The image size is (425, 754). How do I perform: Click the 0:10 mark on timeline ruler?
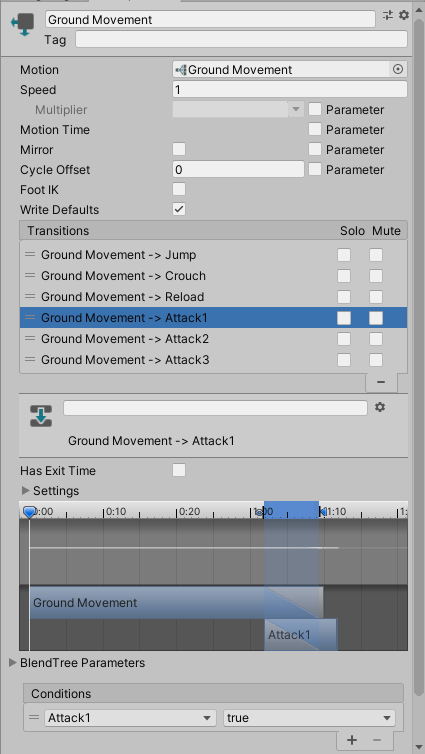pos(116,512)
